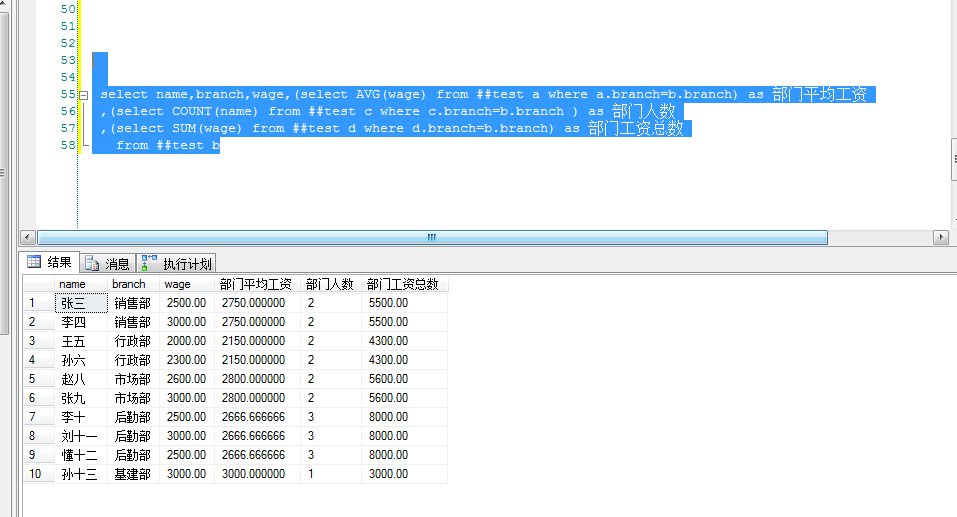Open the 消息 messages tab
Screen dimensions: 957x517
pos(107,264)
